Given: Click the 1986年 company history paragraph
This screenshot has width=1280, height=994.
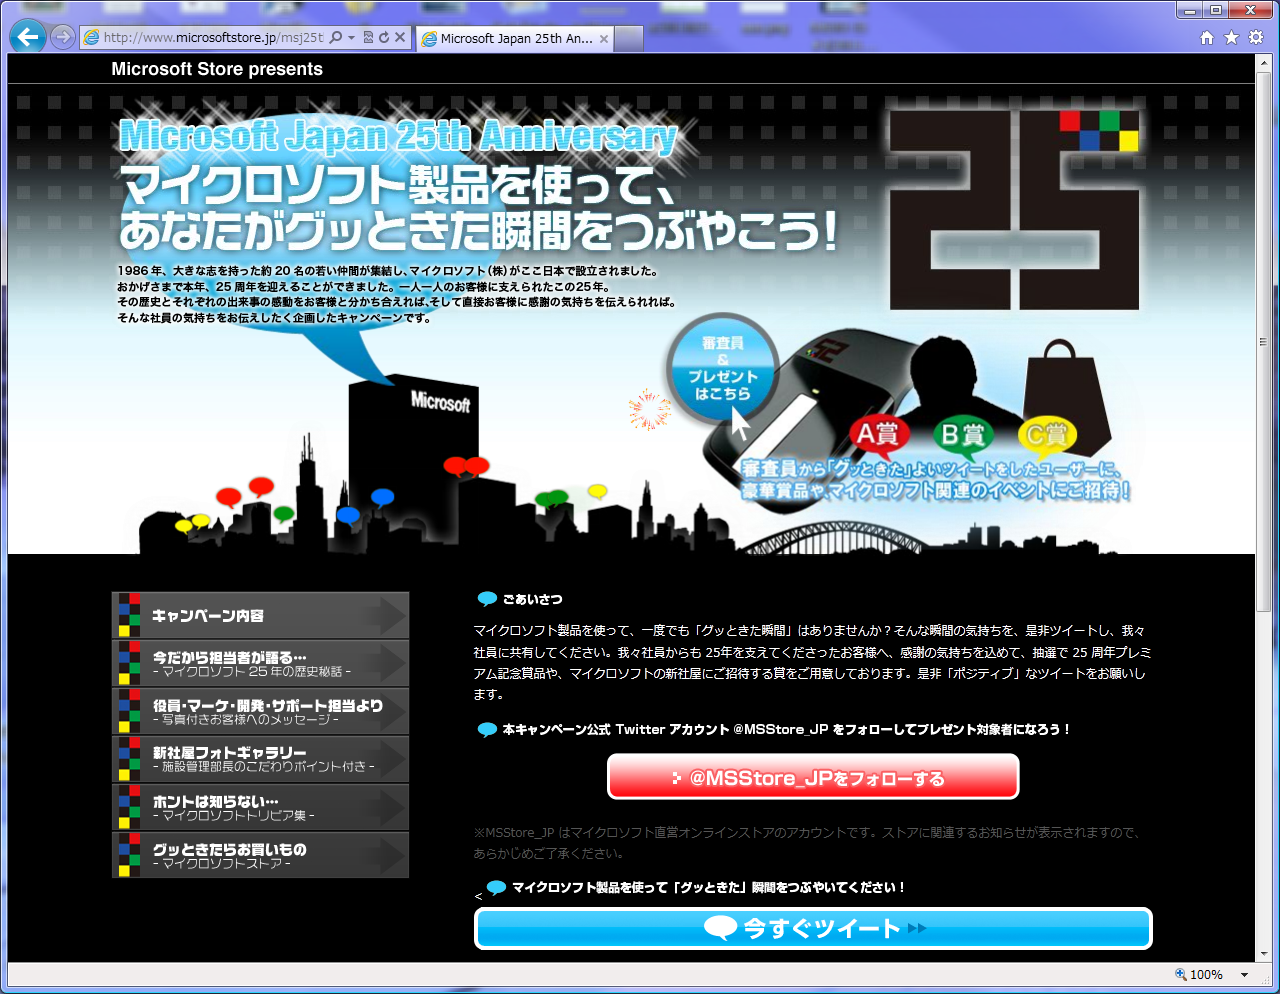Looking at the screenshot, I should (396, 294).
